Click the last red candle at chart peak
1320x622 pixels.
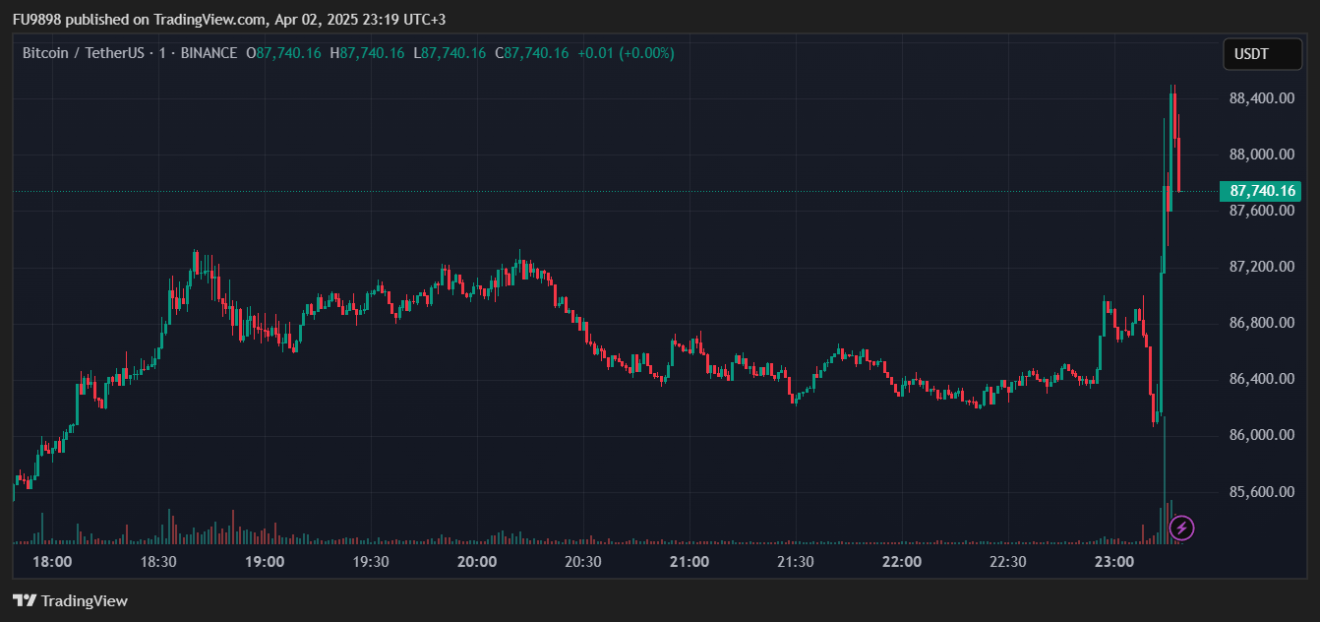coord(1180,165)
